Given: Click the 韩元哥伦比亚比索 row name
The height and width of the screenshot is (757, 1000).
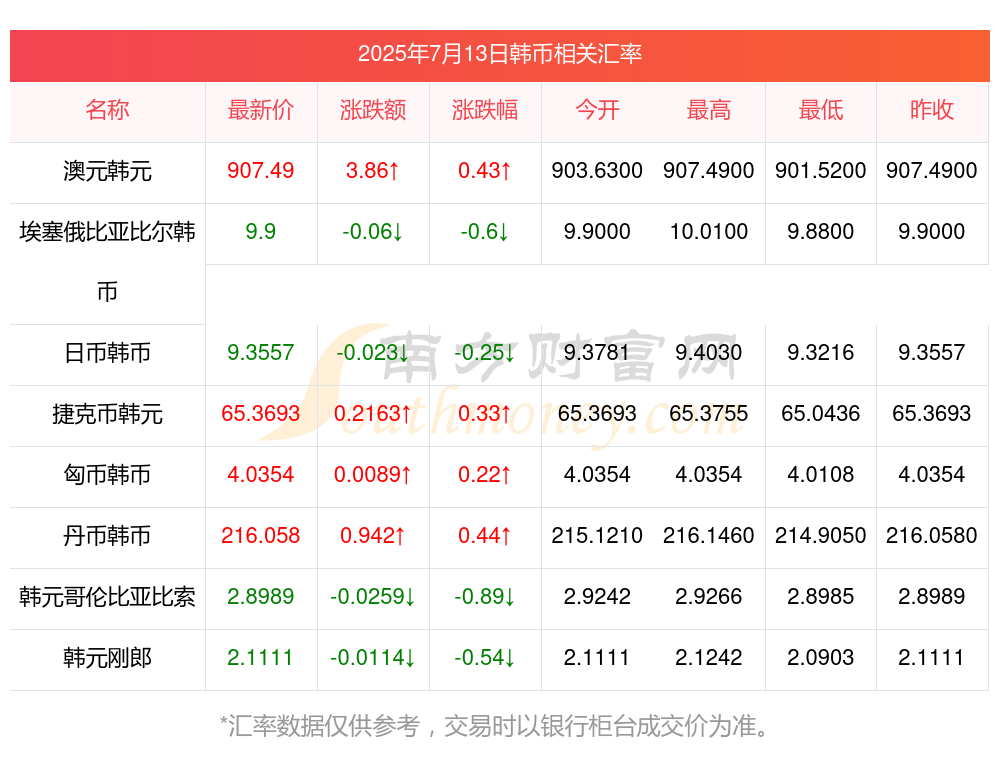Looking at the screenshot, I should (107, 597).
